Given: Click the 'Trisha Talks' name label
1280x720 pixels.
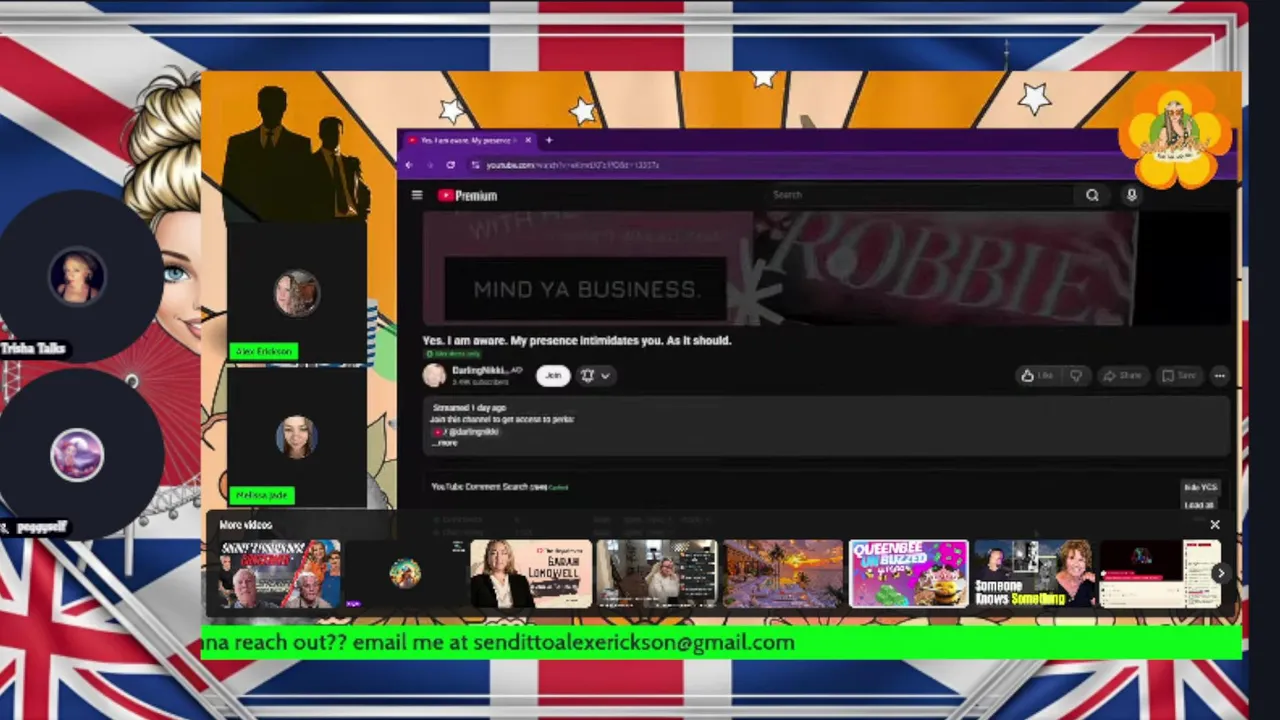Looking at the screenshot, I should click(x=33, y=349).
